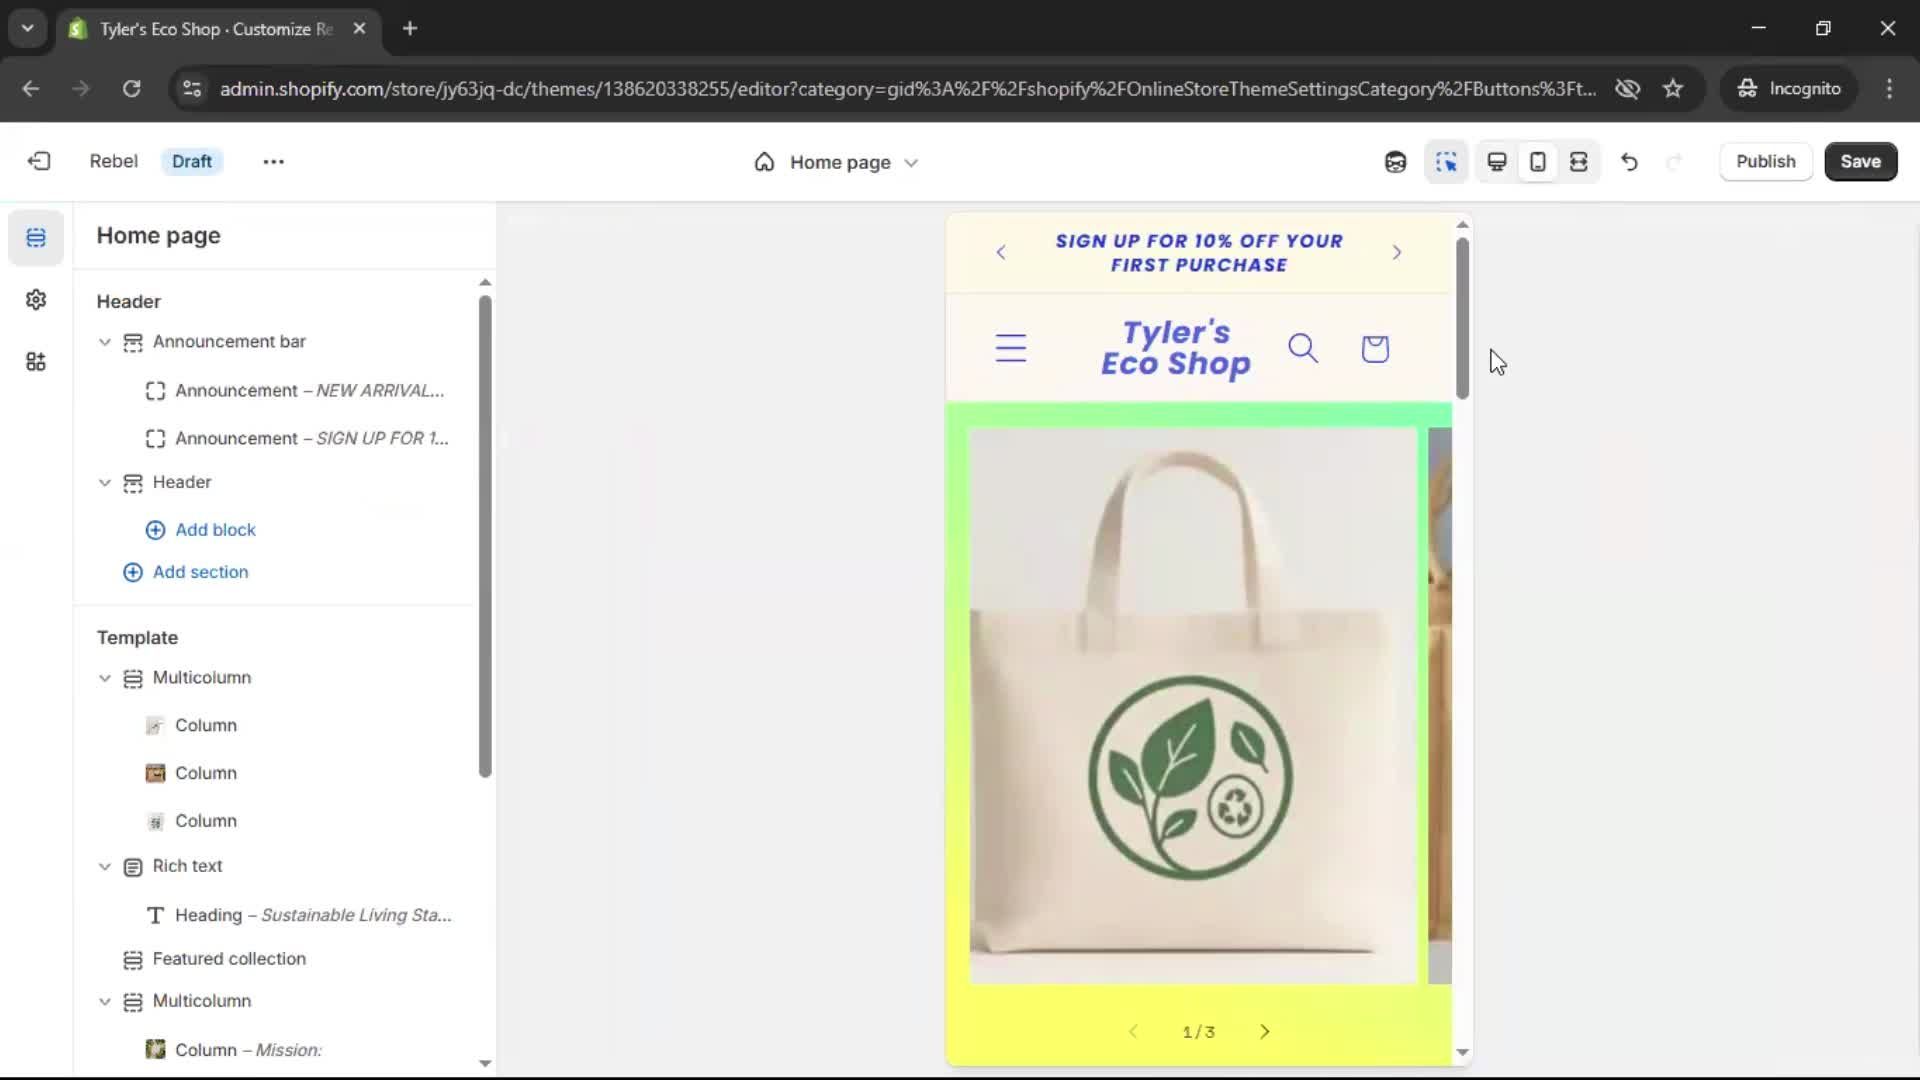Open the Home page template dropdown
This screenshot has width=1920, height=1080.
pos(838,162)
